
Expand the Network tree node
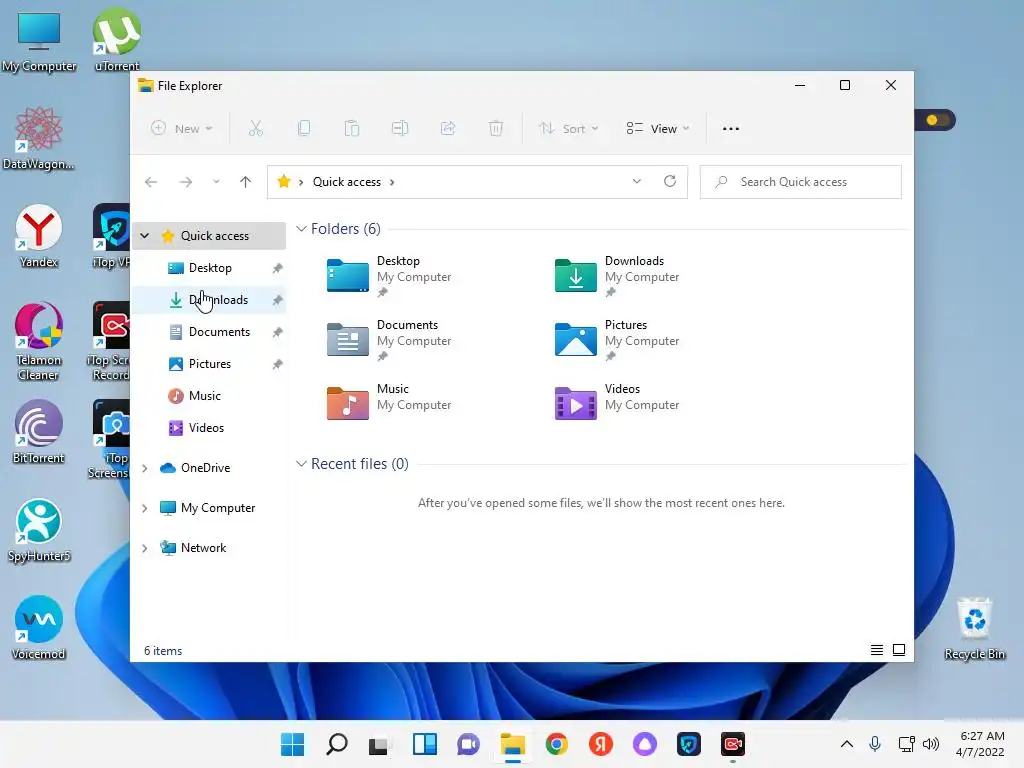click(145, 548)
